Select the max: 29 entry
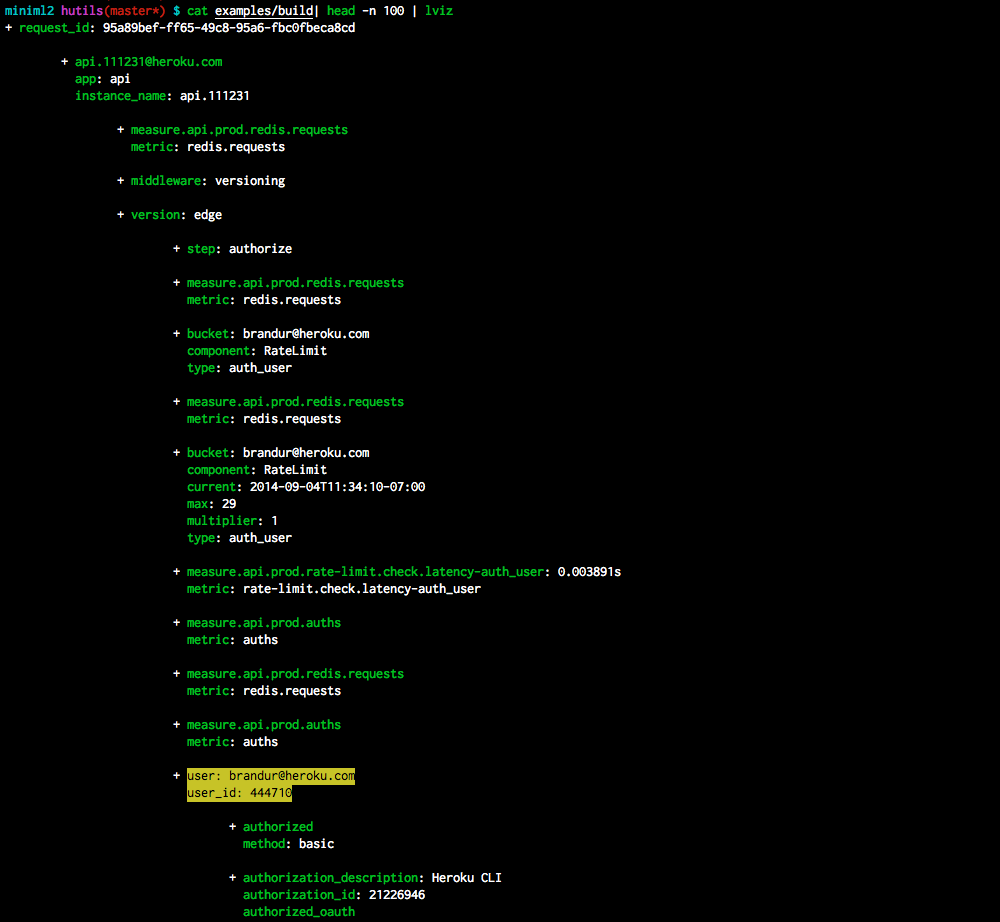Image resolution: width=1000 pixels, height=922 pixels. [211, 504]
